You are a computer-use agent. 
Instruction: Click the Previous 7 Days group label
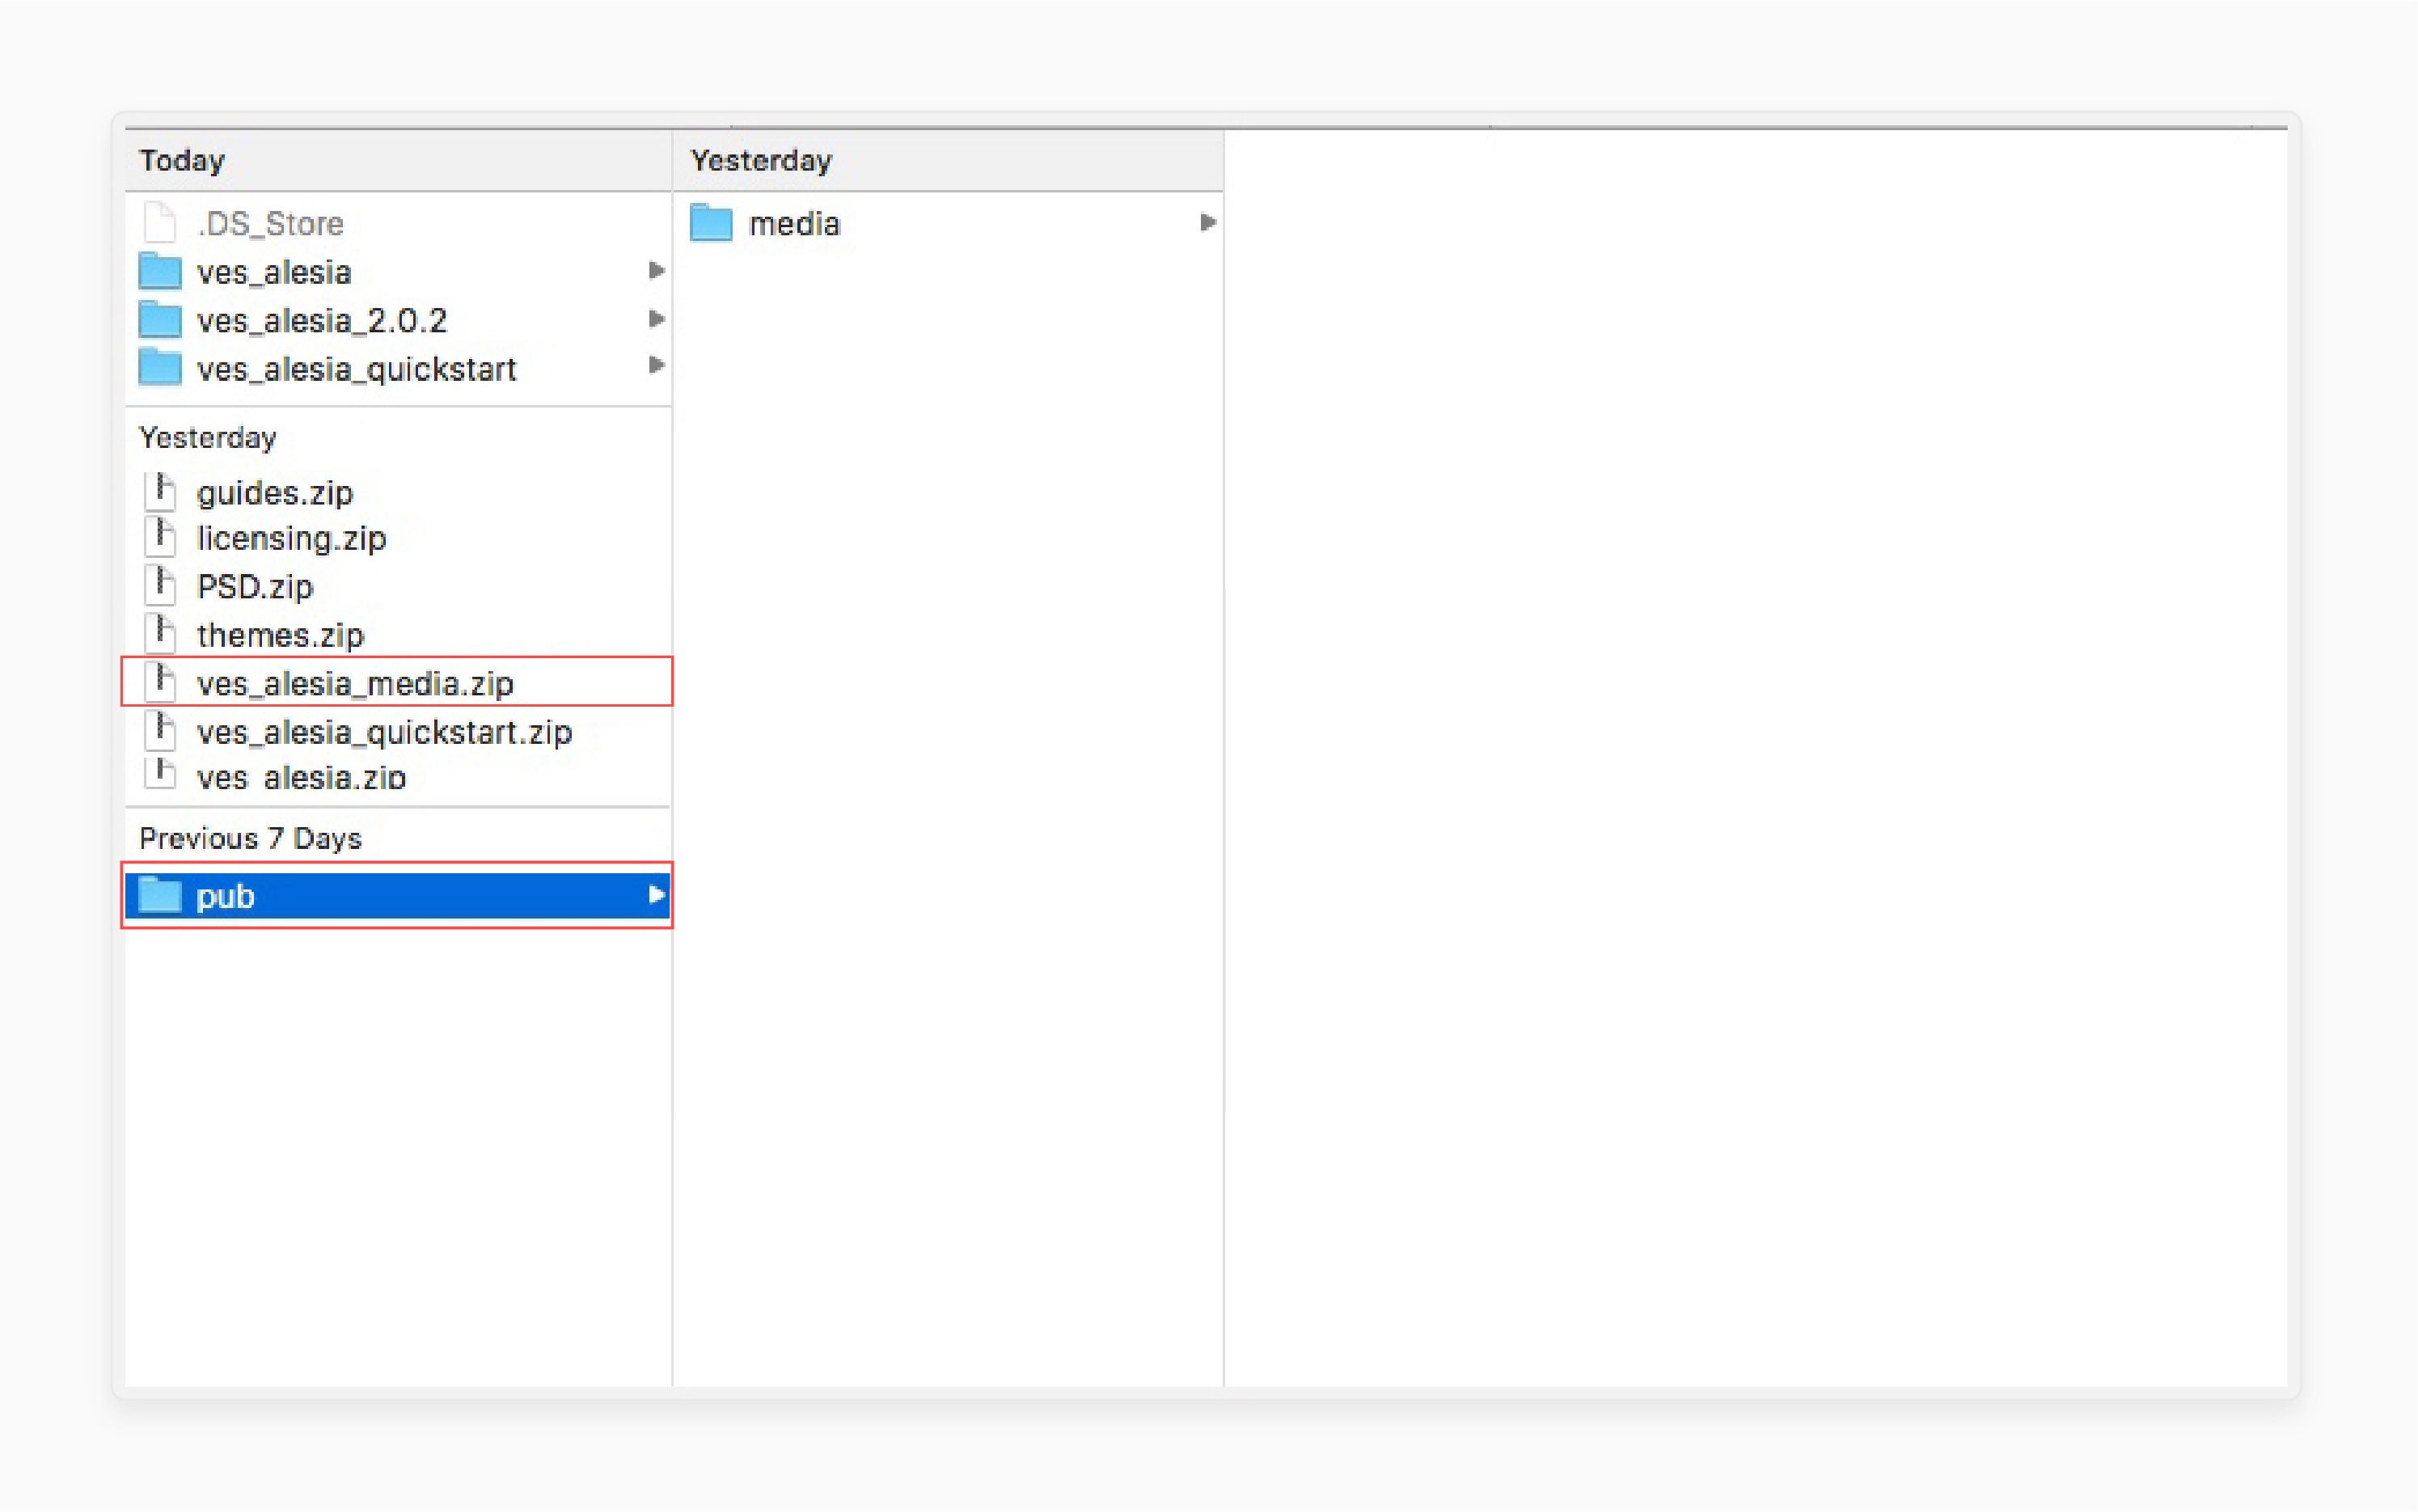250,838
